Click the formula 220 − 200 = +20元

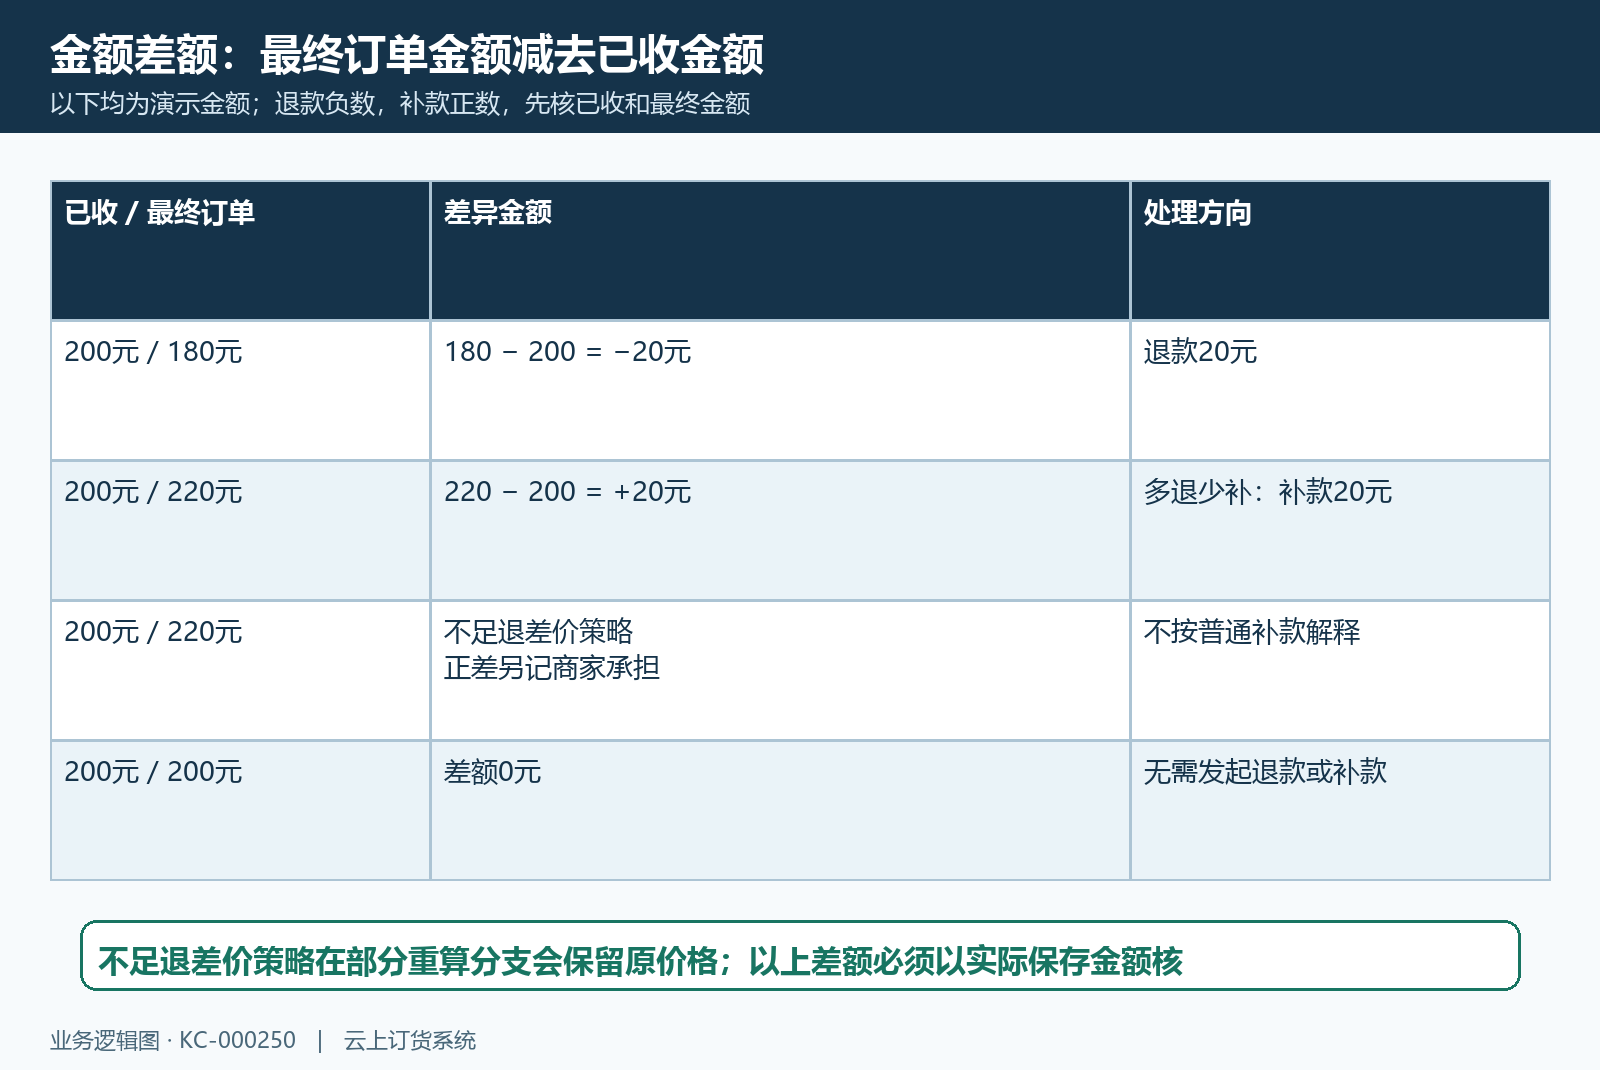pyautogui.click(x=568, y=492)
